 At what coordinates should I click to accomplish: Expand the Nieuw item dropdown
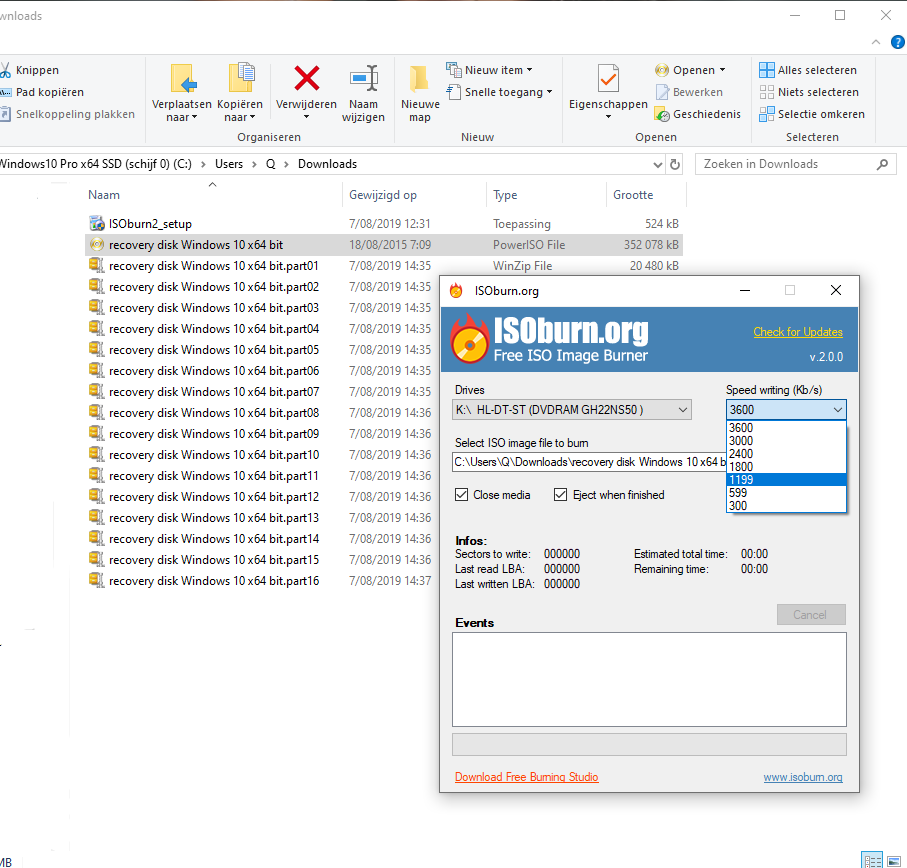pyautogui.click(x=498, y=70)
